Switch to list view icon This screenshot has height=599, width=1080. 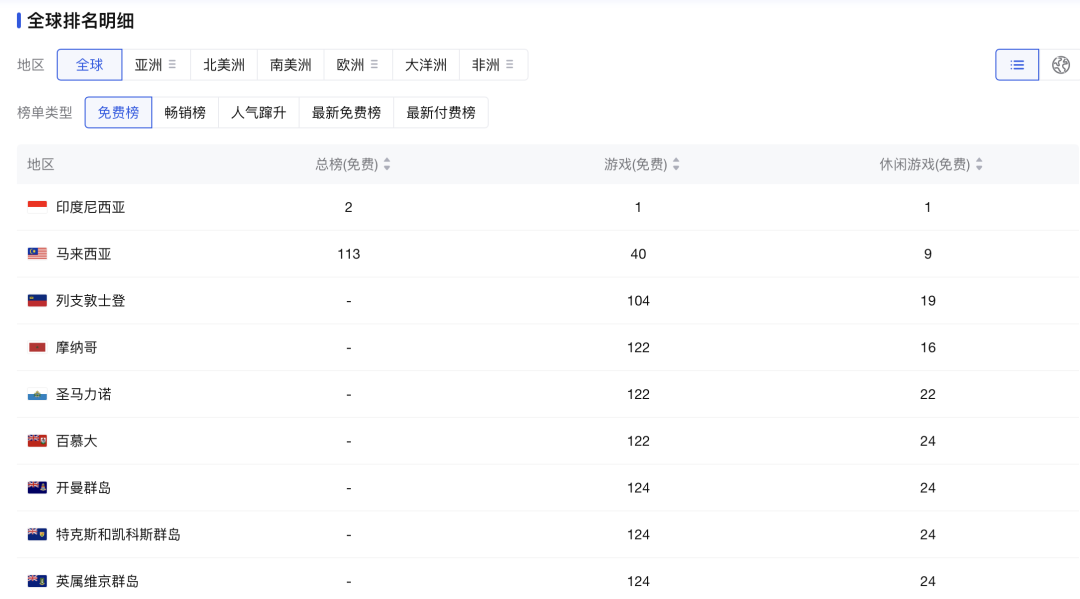point(1017,65)
